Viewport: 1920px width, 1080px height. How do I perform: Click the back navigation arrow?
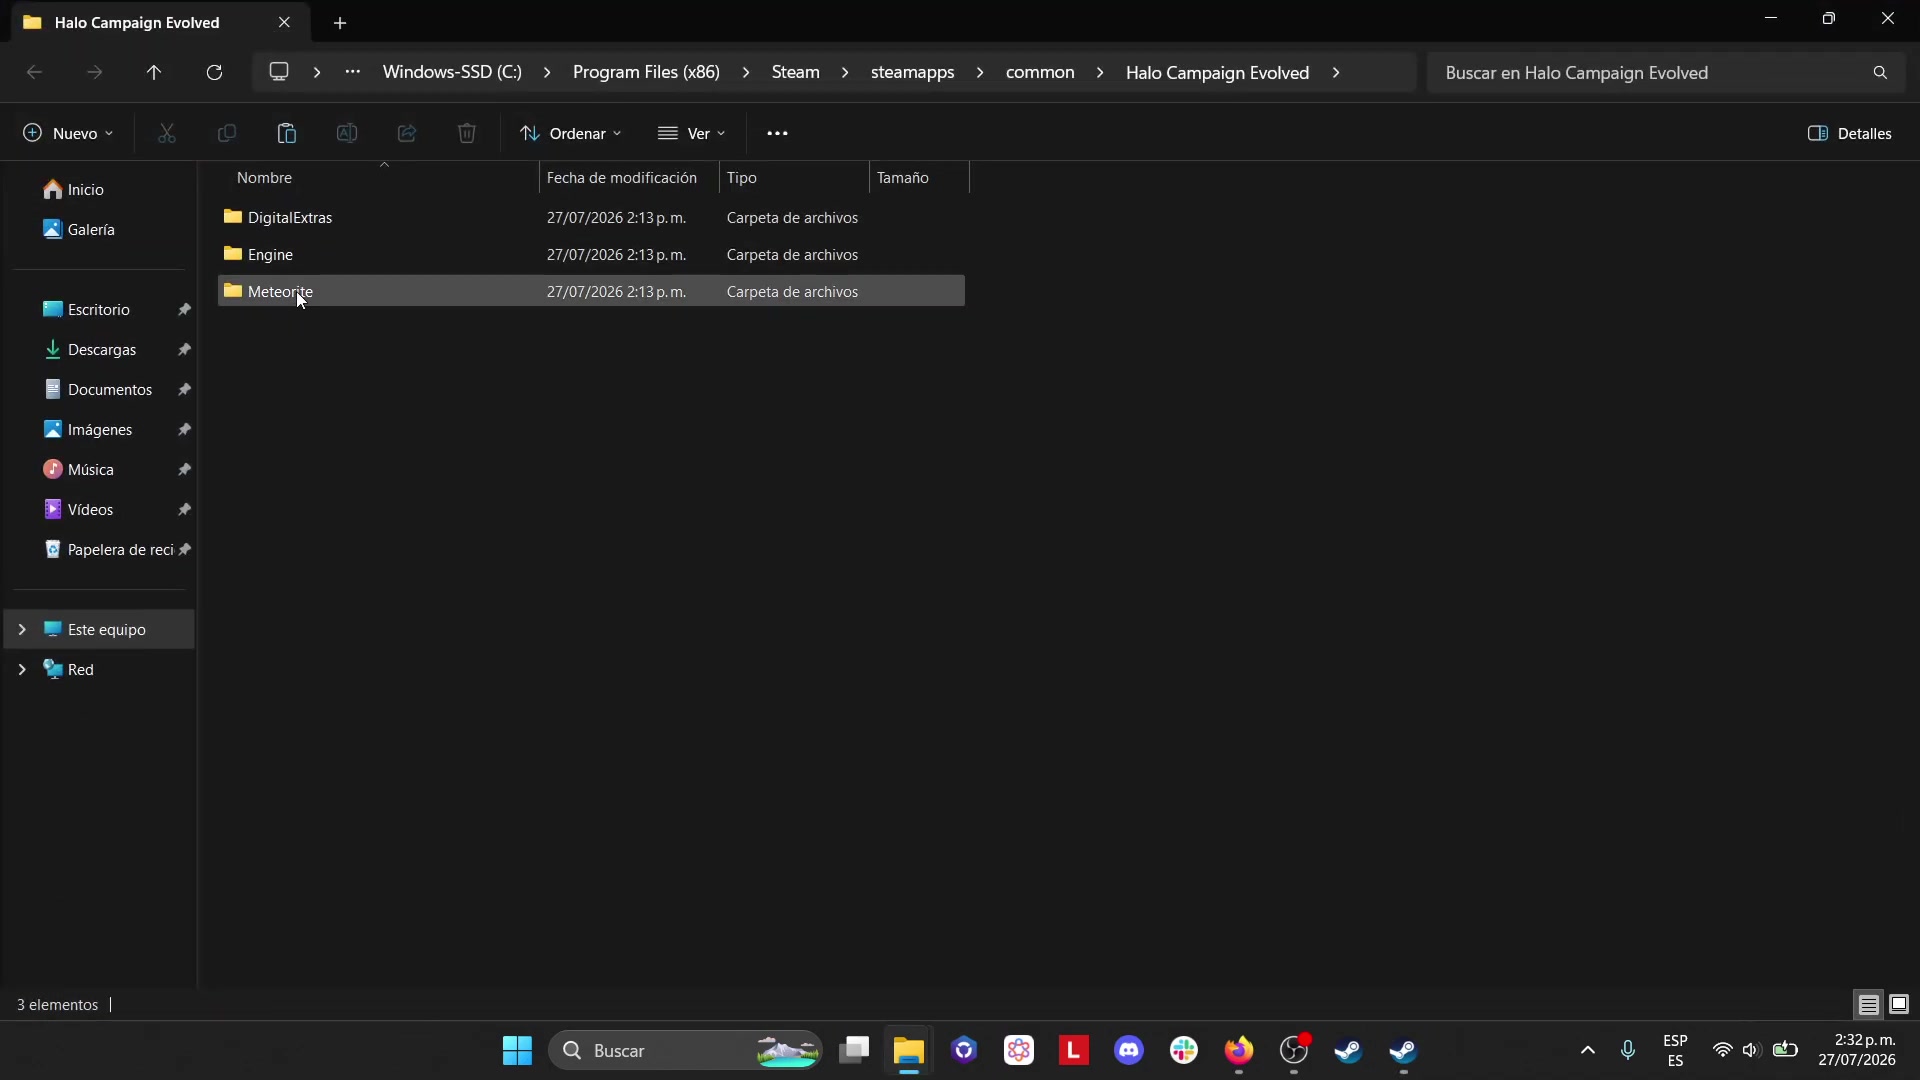pyautogui.click(x=34, y=72)
